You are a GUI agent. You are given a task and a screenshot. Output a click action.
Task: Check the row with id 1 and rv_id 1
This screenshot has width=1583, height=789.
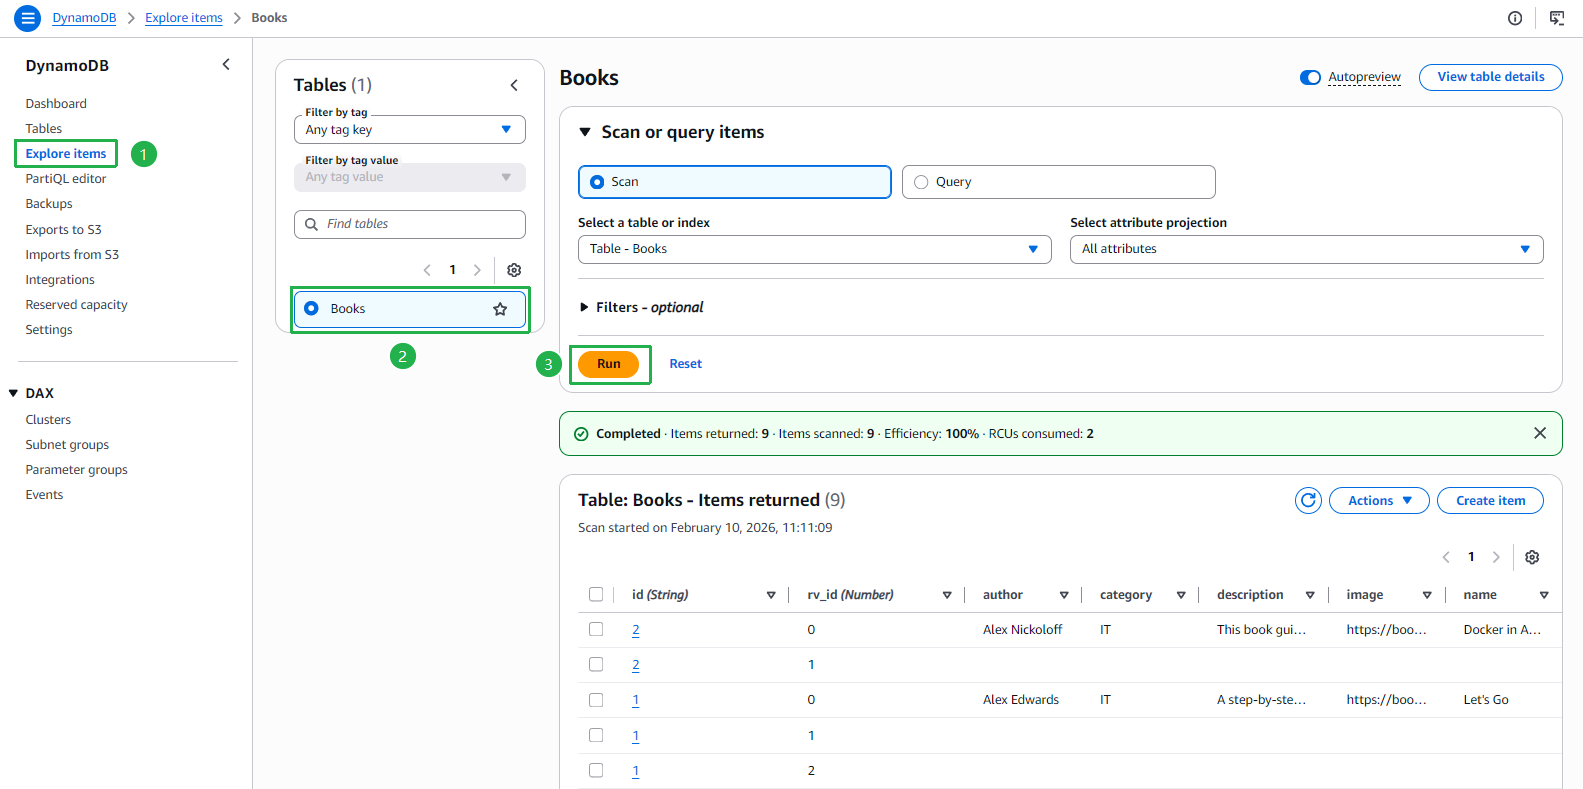click(x=596, y=735)
